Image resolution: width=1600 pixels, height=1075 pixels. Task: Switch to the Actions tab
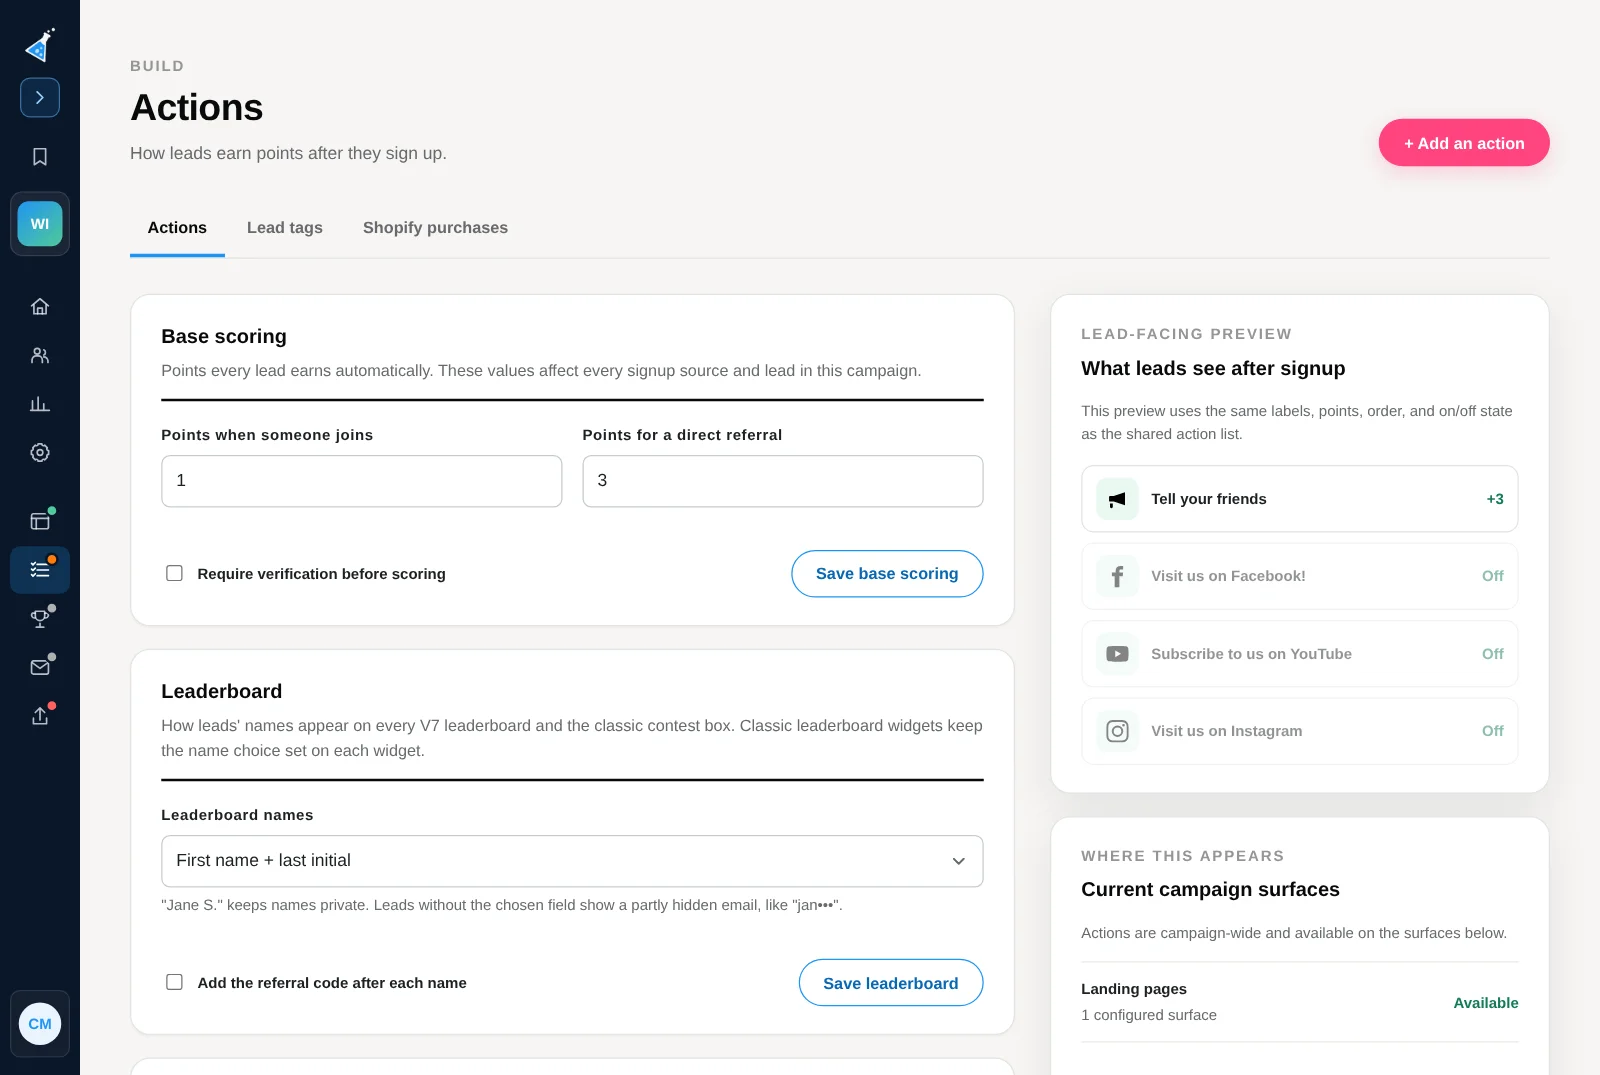(177, 228)
